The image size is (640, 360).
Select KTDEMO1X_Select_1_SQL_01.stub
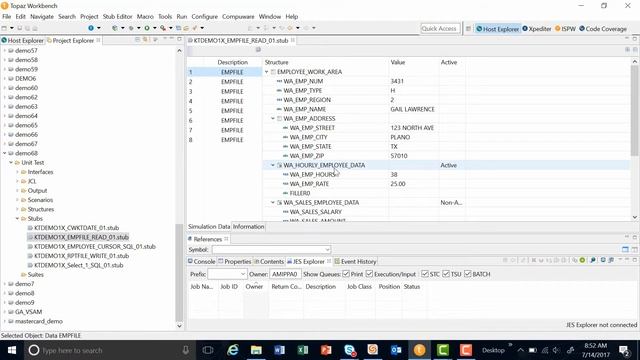(78, 265)
